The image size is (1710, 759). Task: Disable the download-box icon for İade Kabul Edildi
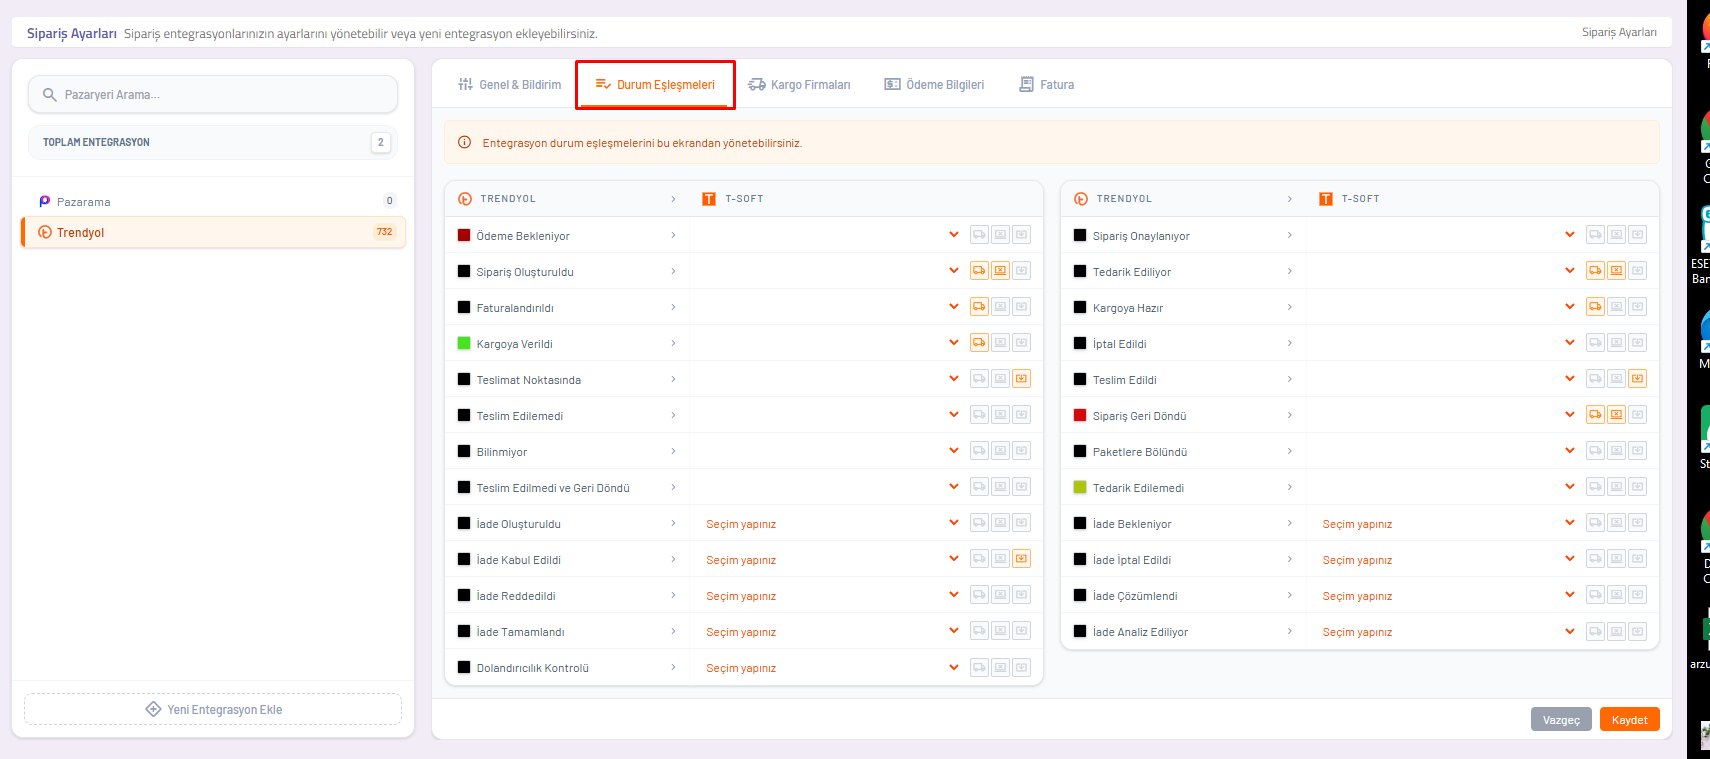pyautogui.click(x=1021, y=559)
